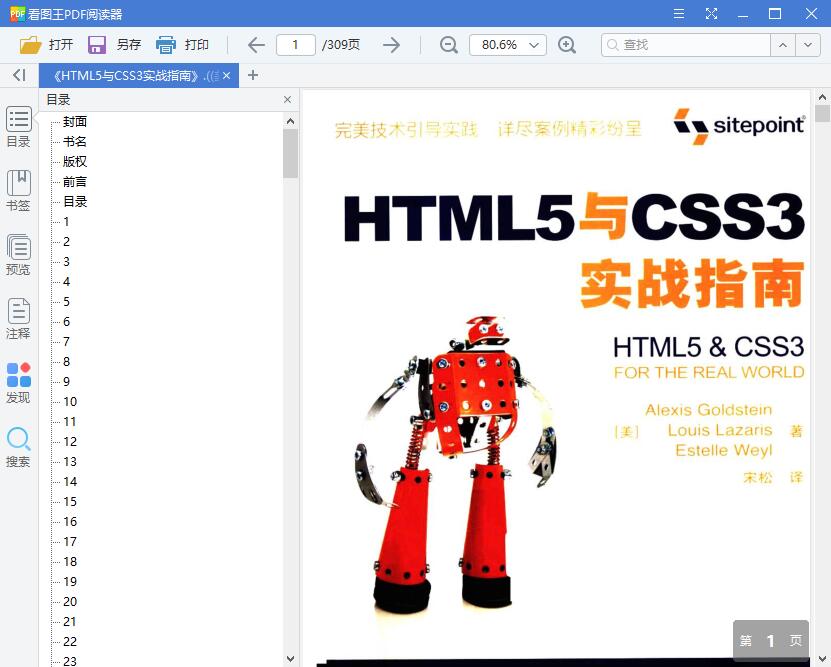
Task: Collapse the sidebar with the left arrow bar icon
Action: coord(19,75)
